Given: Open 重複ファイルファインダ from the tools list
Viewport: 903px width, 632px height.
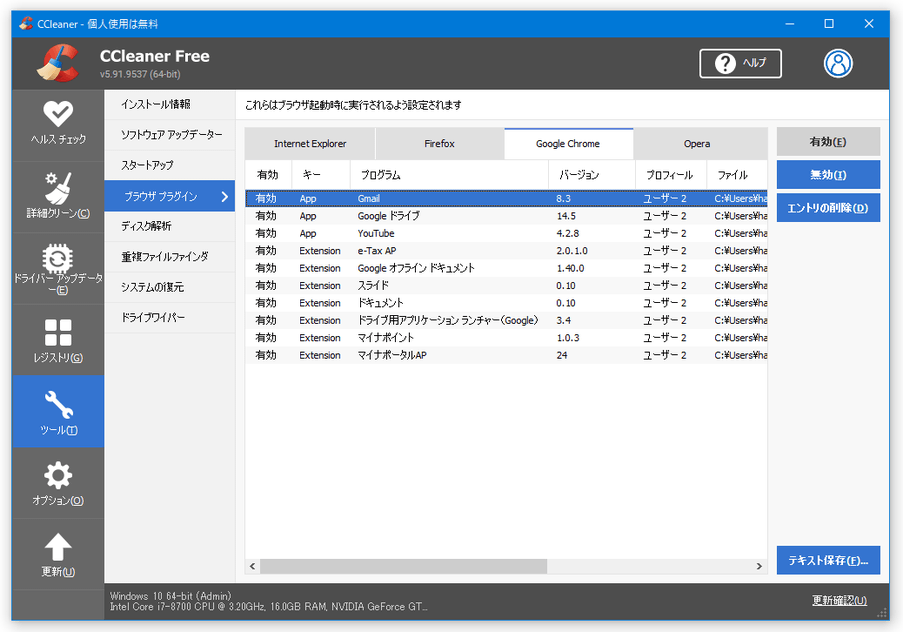Looking at the screenshot, I should [168, 257].
